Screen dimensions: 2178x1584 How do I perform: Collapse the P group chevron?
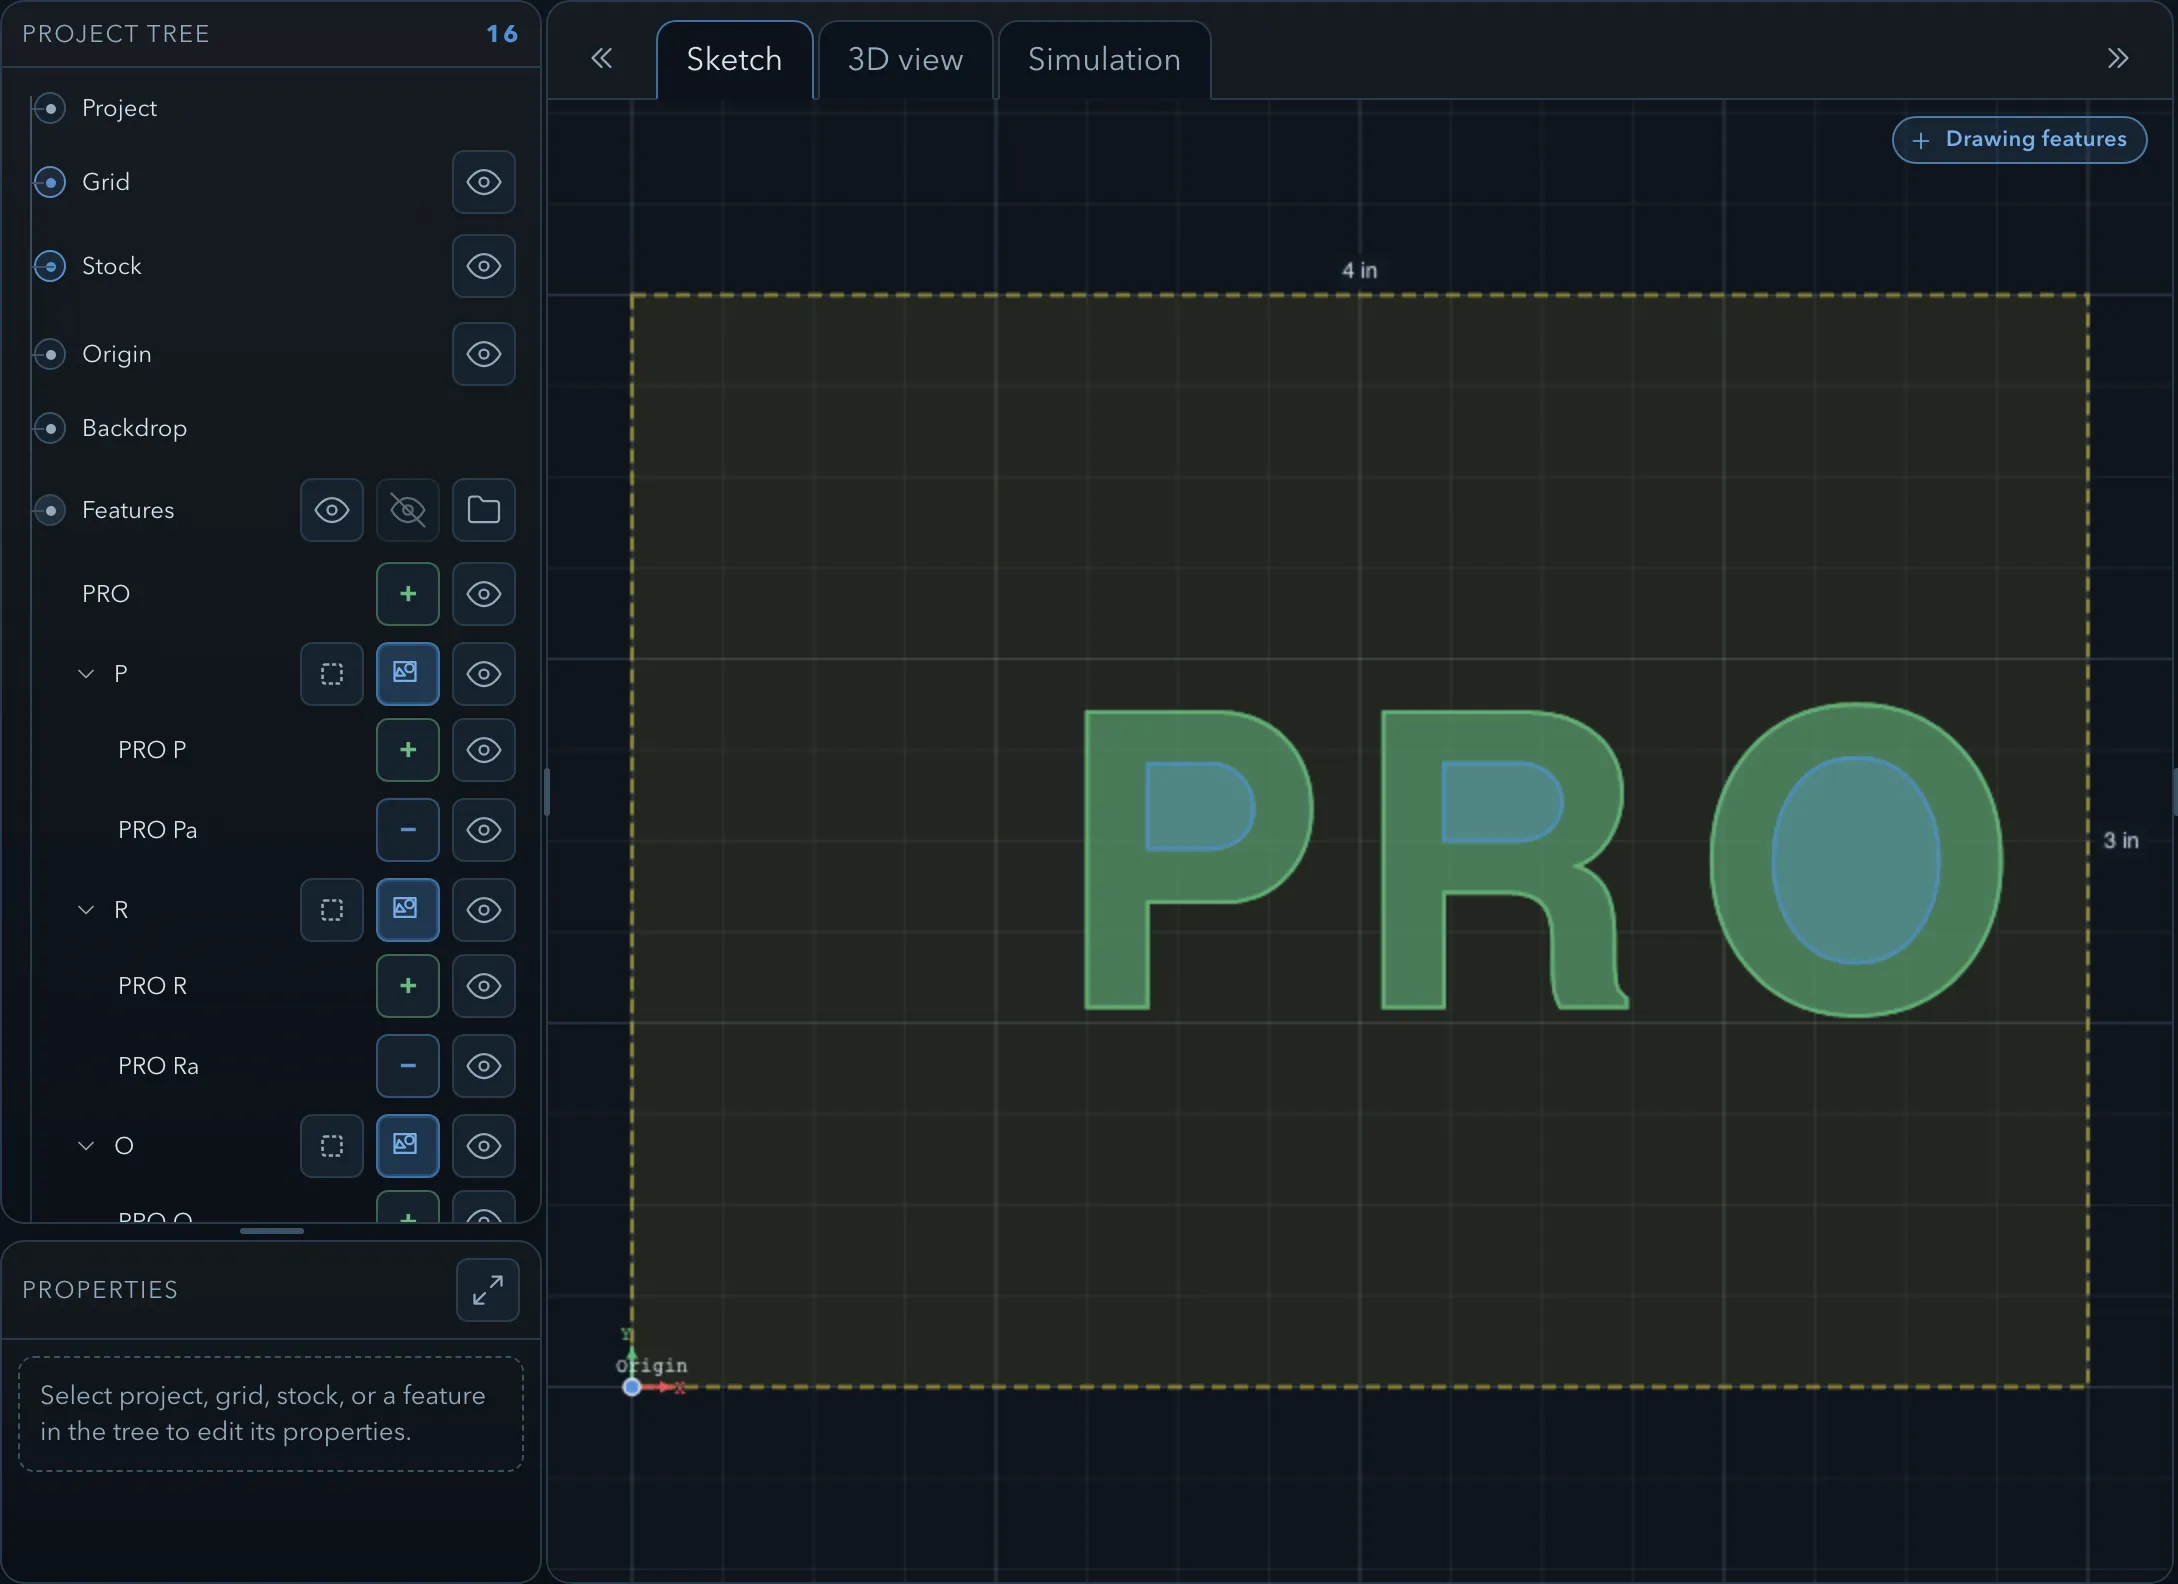point(86,674)
